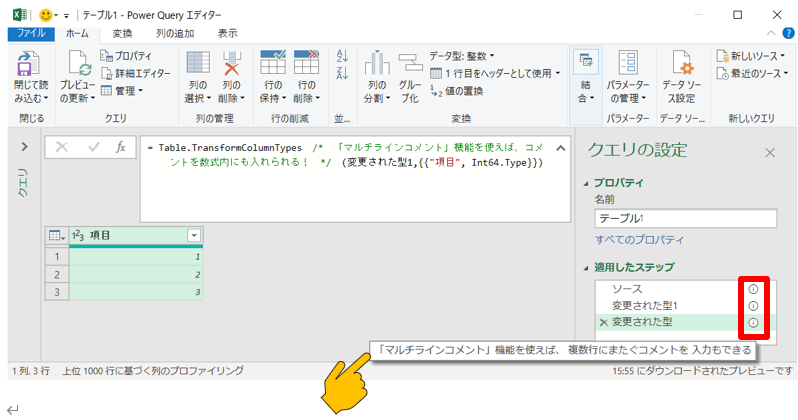This screenshot has width=798, height=420.
Task: Click 1 行目をヘッダーとして使用
Action: tap(495, 73)
